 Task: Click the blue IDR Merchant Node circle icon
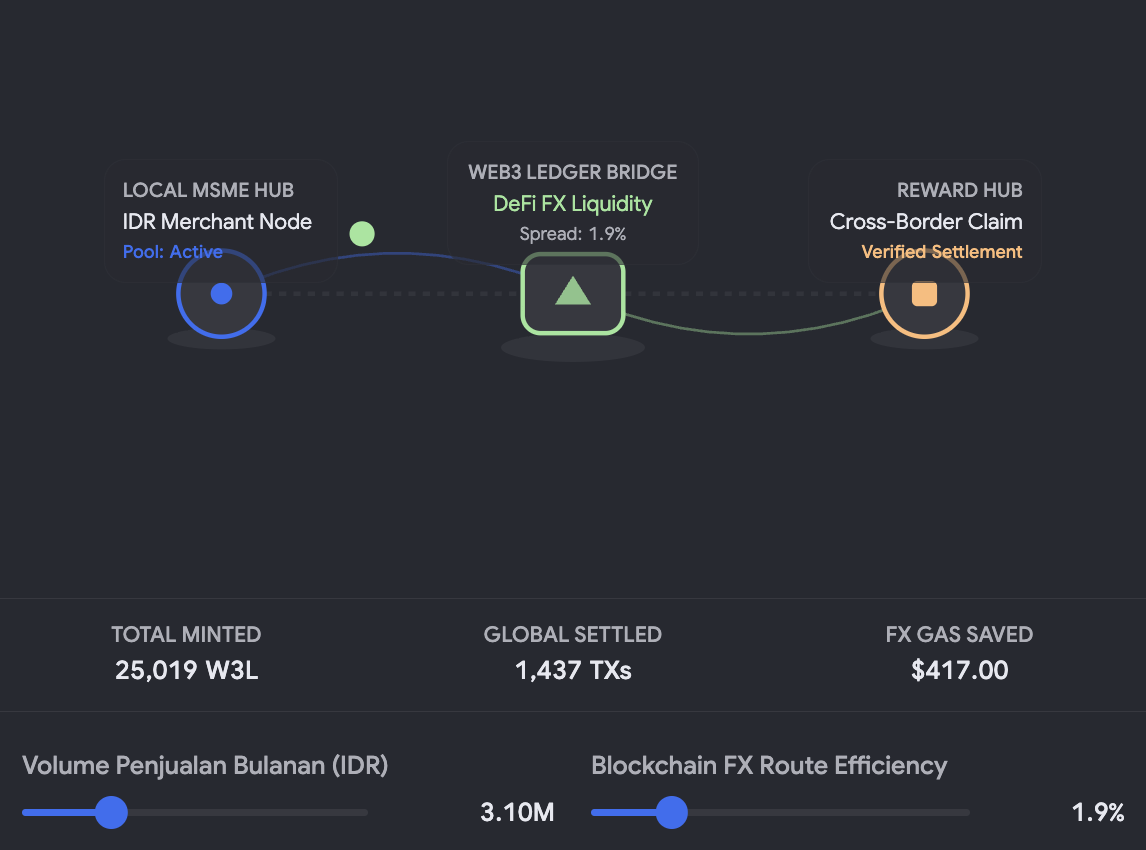221,294
